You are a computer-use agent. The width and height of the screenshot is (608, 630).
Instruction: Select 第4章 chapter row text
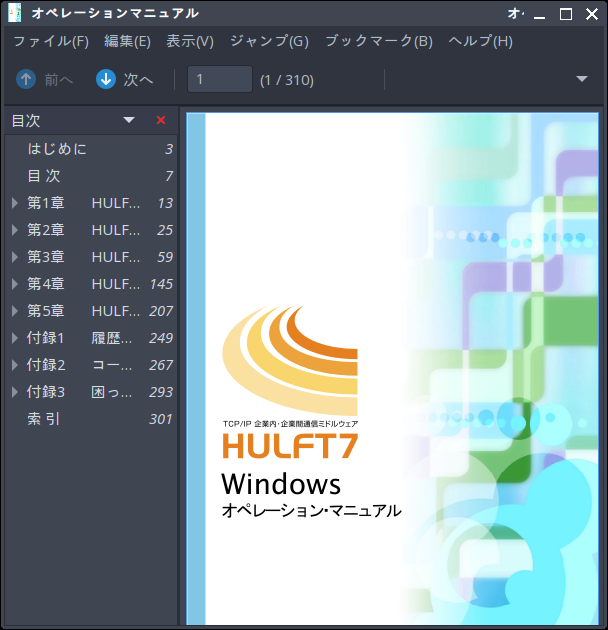(84, 284)
